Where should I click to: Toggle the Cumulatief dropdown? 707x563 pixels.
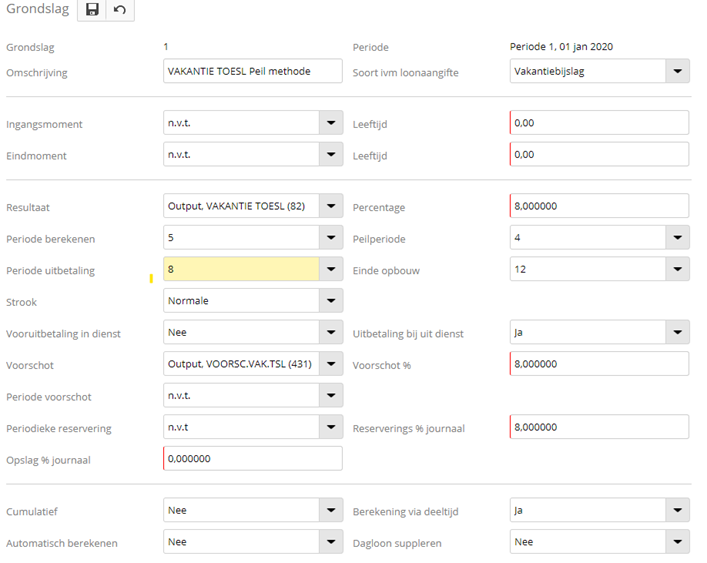[x=331, y=510]
